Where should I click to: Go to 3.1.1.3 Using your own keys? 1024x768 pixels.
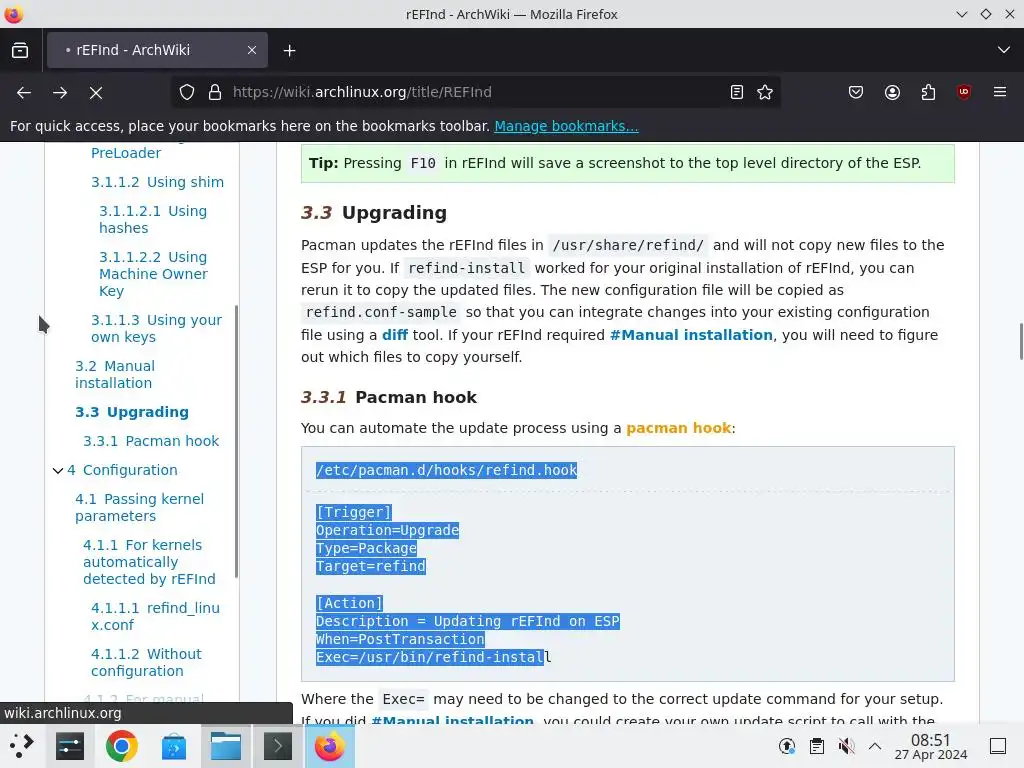pyautogui.click(x=156, y=328)
